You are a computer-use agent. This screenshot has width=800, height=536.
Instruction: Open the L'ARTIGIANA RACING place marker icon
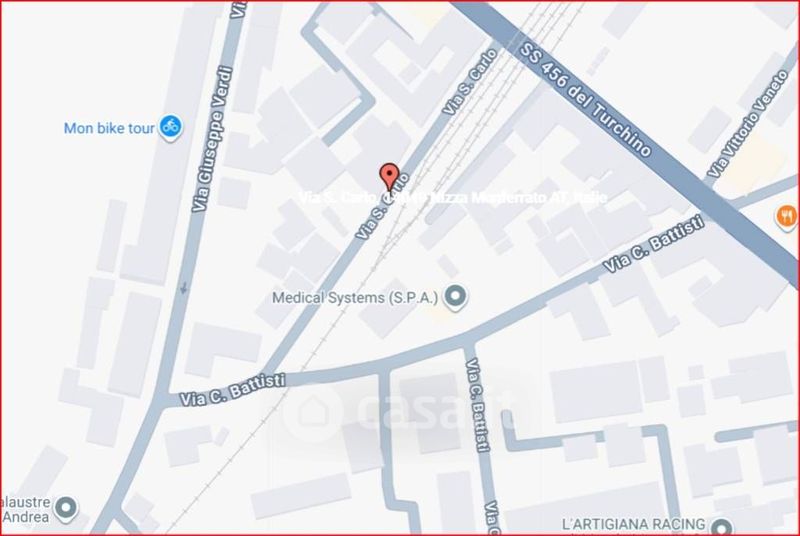(x=722, y=525)
